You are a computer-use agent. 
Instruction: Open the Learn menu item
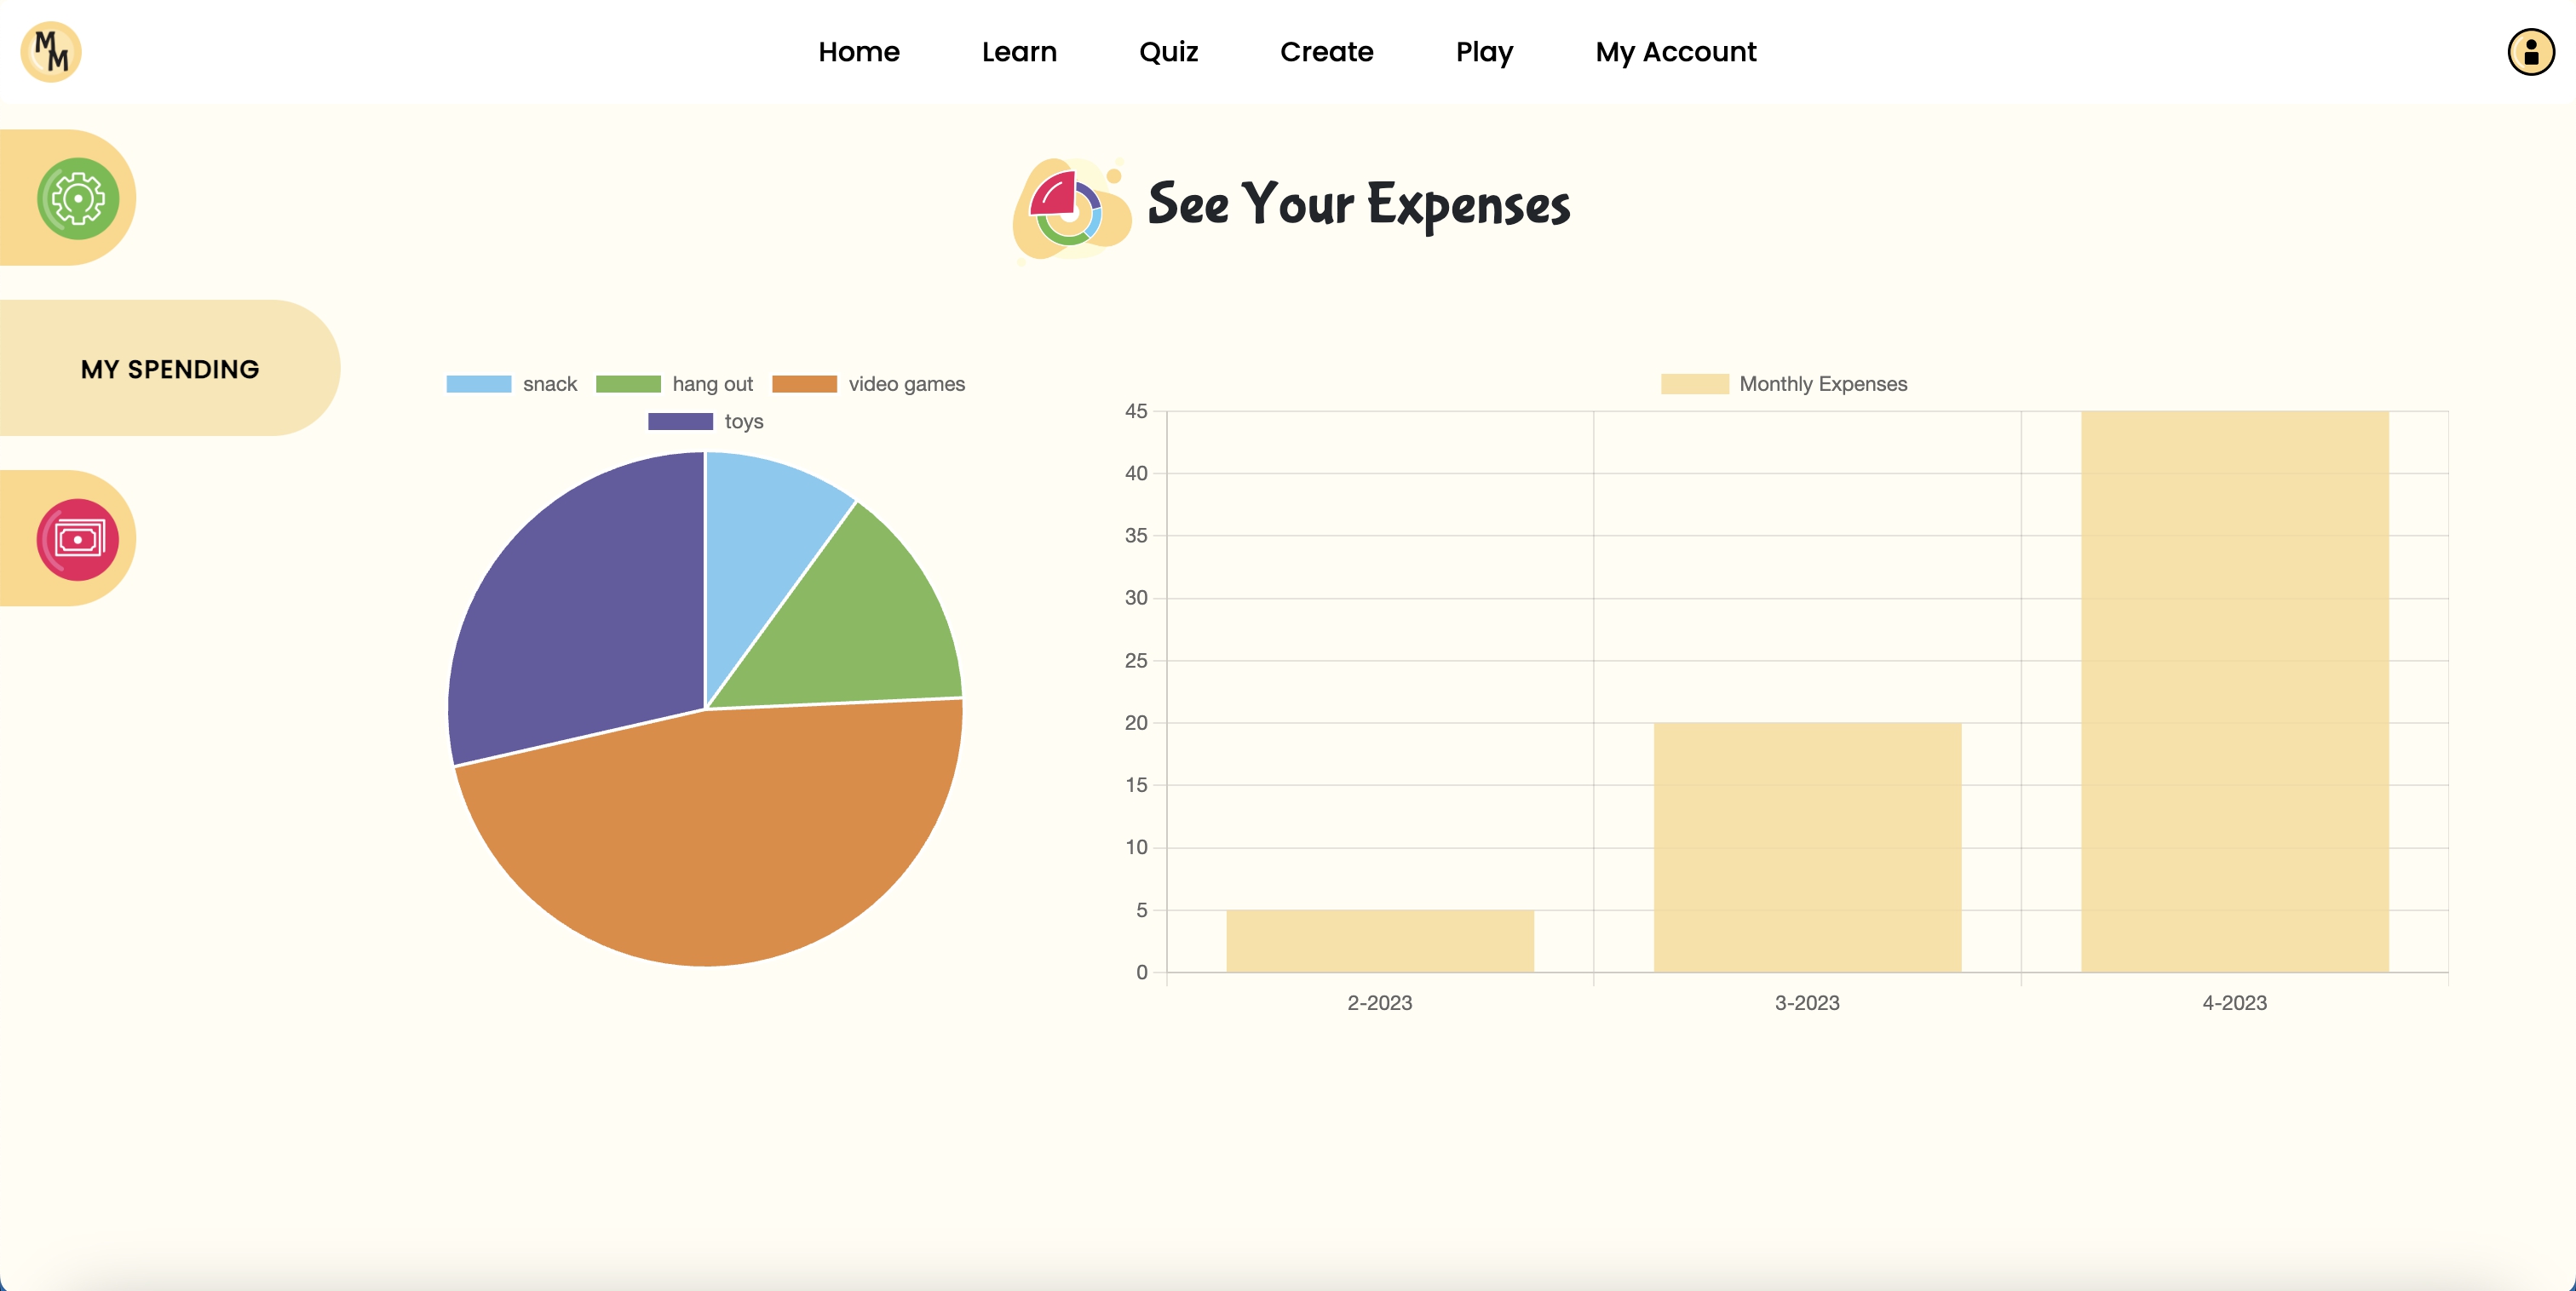1018,52
